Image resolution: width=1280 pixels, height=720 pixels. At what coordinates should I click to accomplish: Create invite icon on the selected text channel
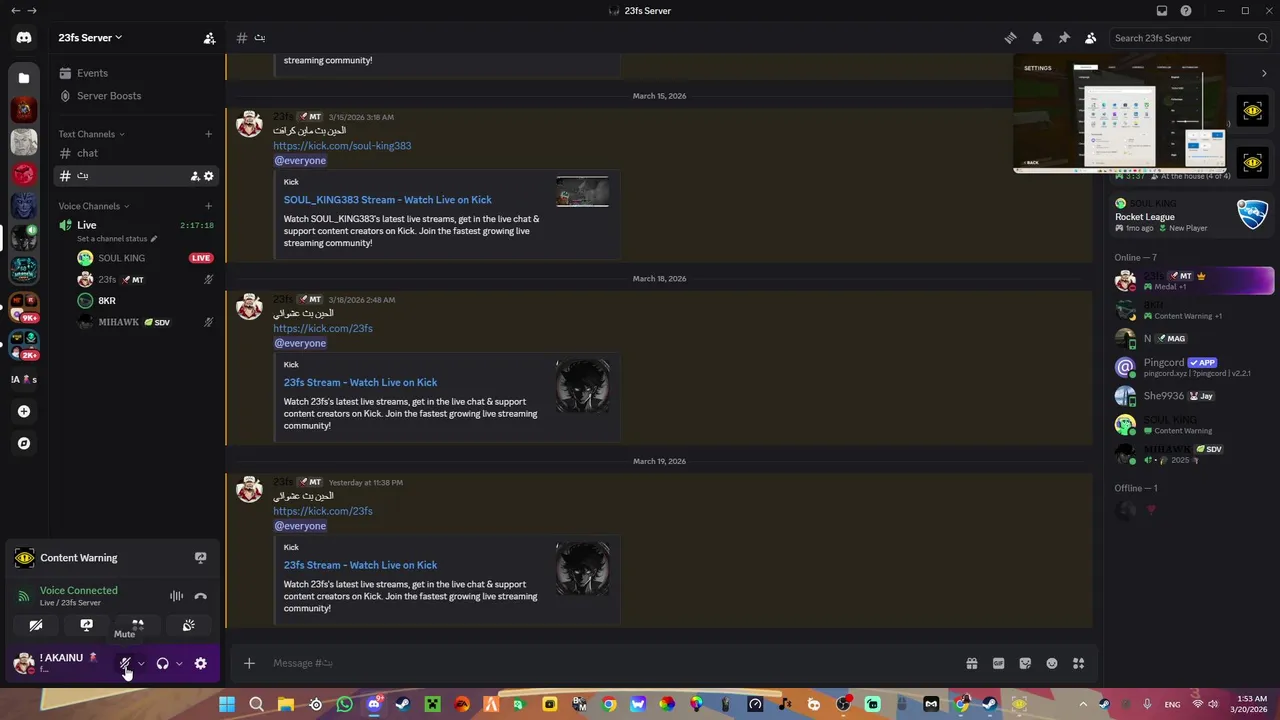(195, 176)
